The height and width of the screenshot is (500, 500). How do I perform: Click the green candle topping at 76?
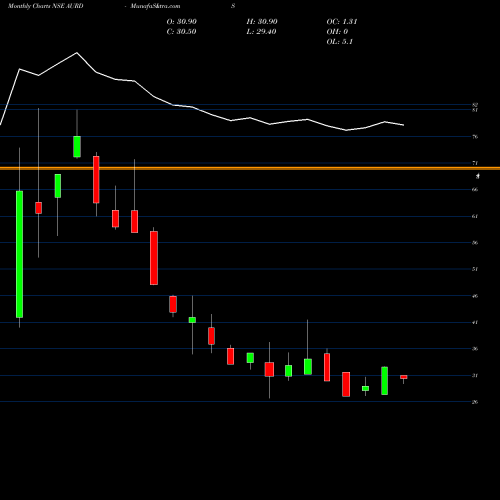click(77, 146)
